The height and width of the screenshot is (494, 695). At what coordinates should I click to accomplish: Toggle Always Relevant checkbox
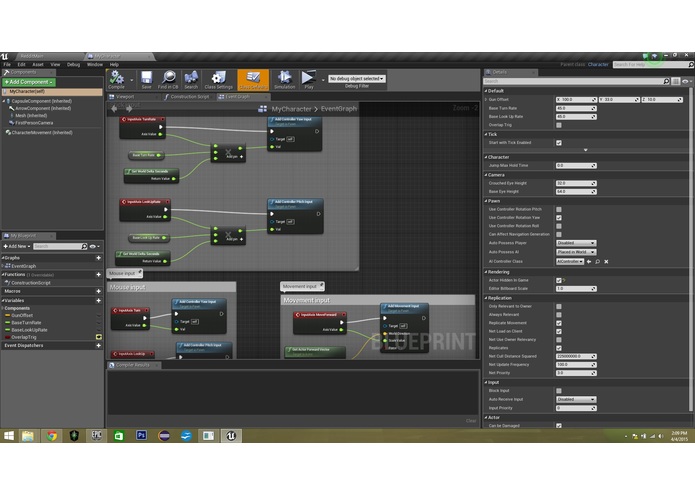tap(558, 315)
